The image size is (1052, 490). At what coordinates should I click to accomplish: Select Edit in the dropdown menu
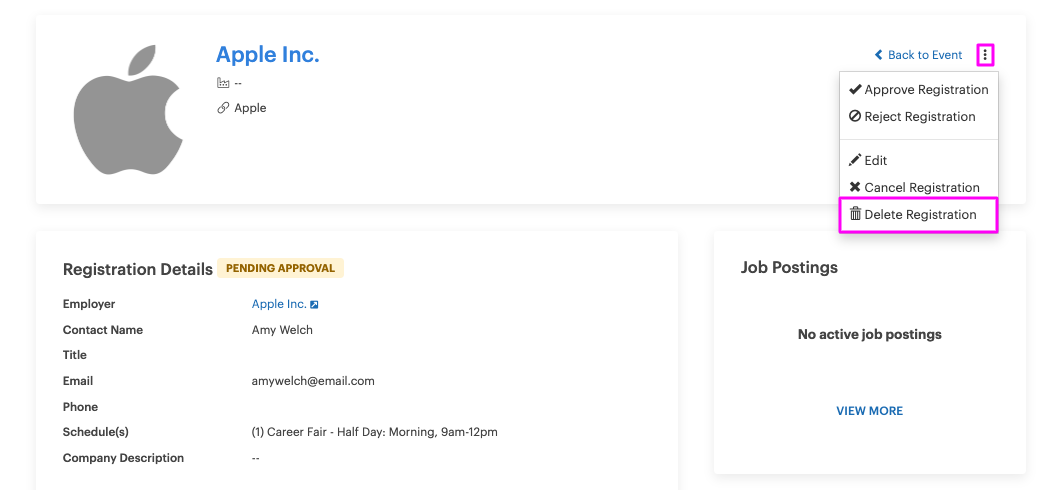point(918,160)
